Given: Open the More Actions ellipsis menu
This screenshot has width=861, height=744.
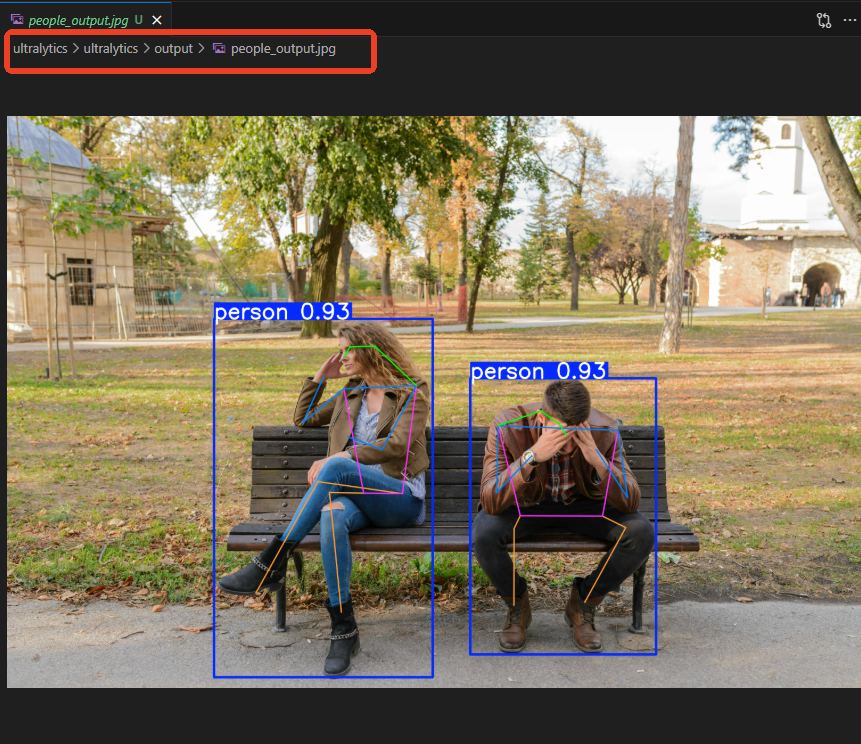Looking at the screenshot, I should (x=849, y=20).
